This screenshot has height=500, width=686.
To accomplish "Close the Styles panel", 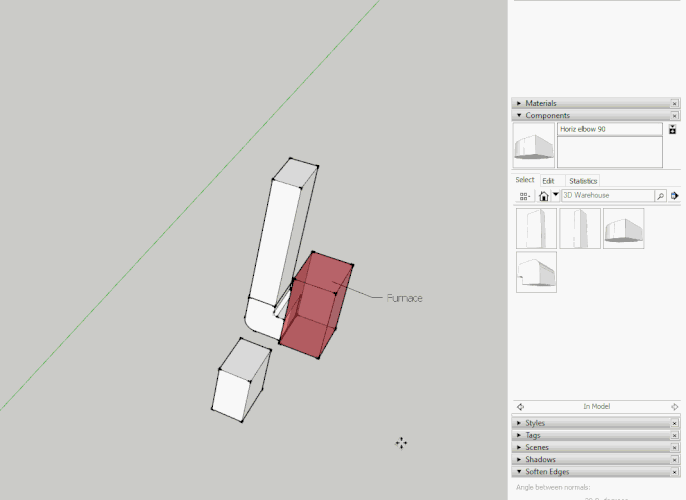I will click(x=674, y=423).
